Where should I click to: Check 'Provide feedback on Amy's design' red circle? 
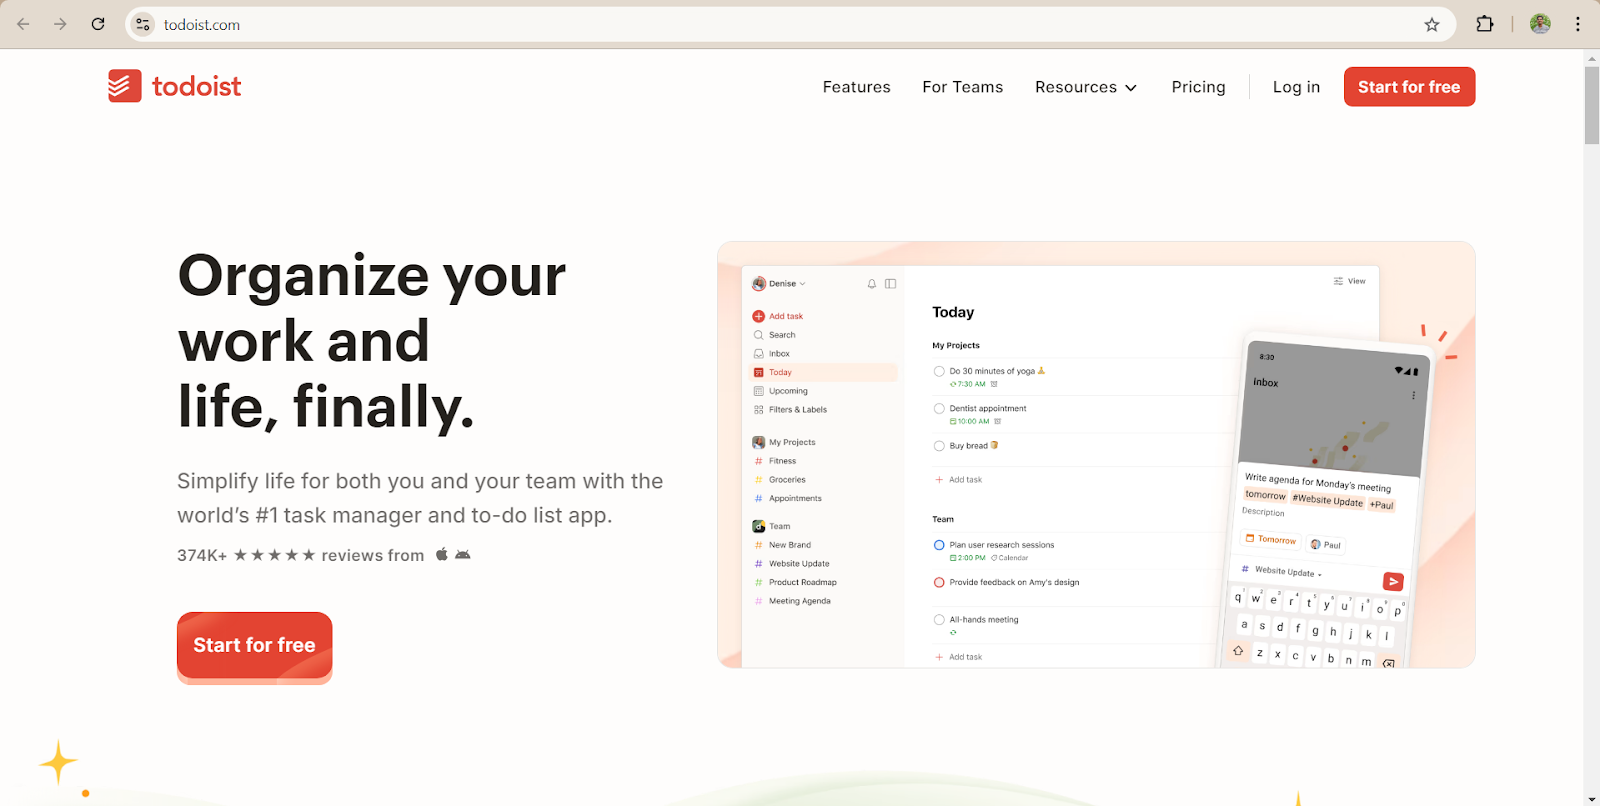point(939,582)
